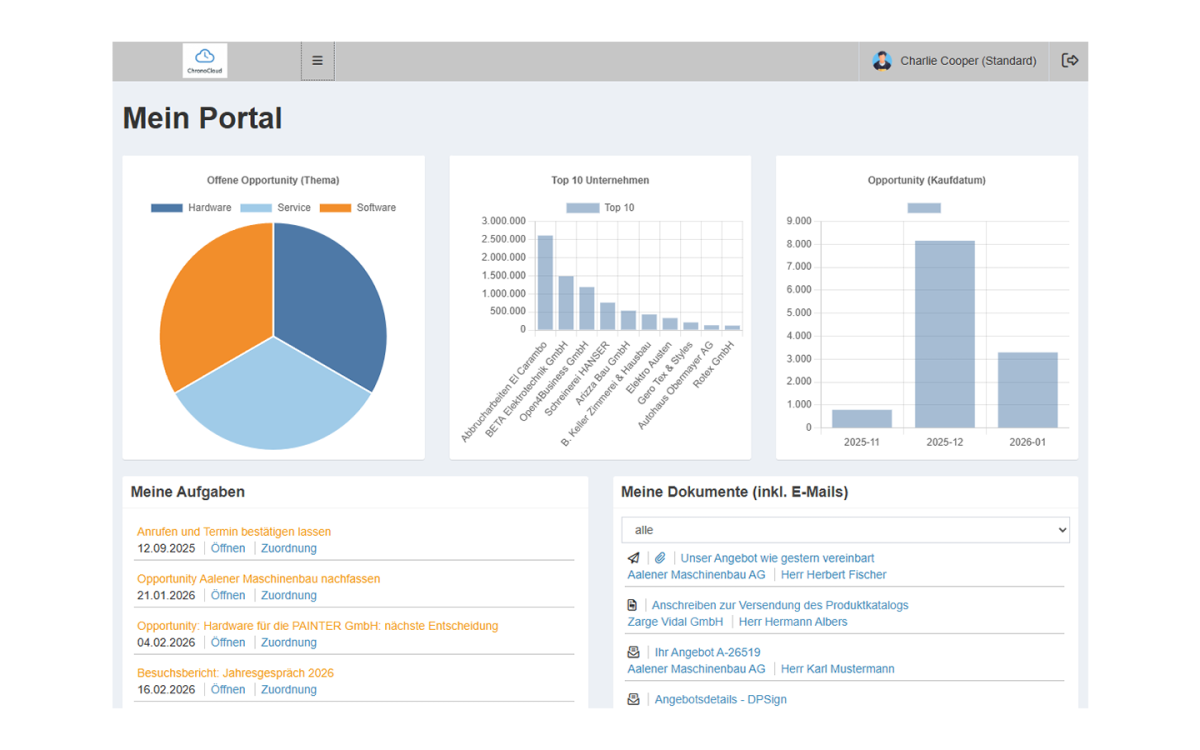Open task Anrufen und Termin bestätigen lassen
The height and width of the screenshot is (750, 1200).
234,532
